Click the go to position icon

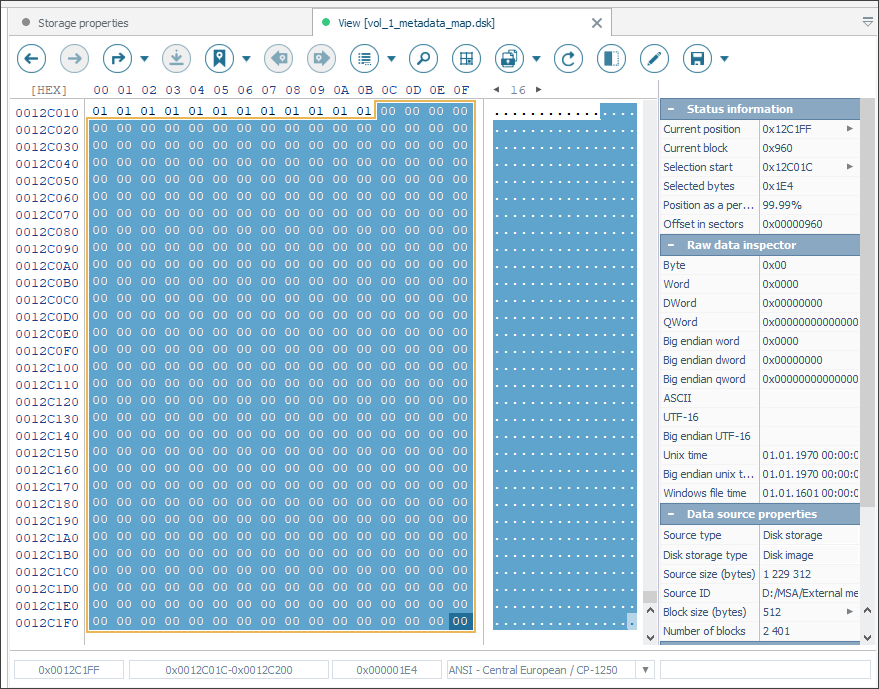click(x=117, y=58)
